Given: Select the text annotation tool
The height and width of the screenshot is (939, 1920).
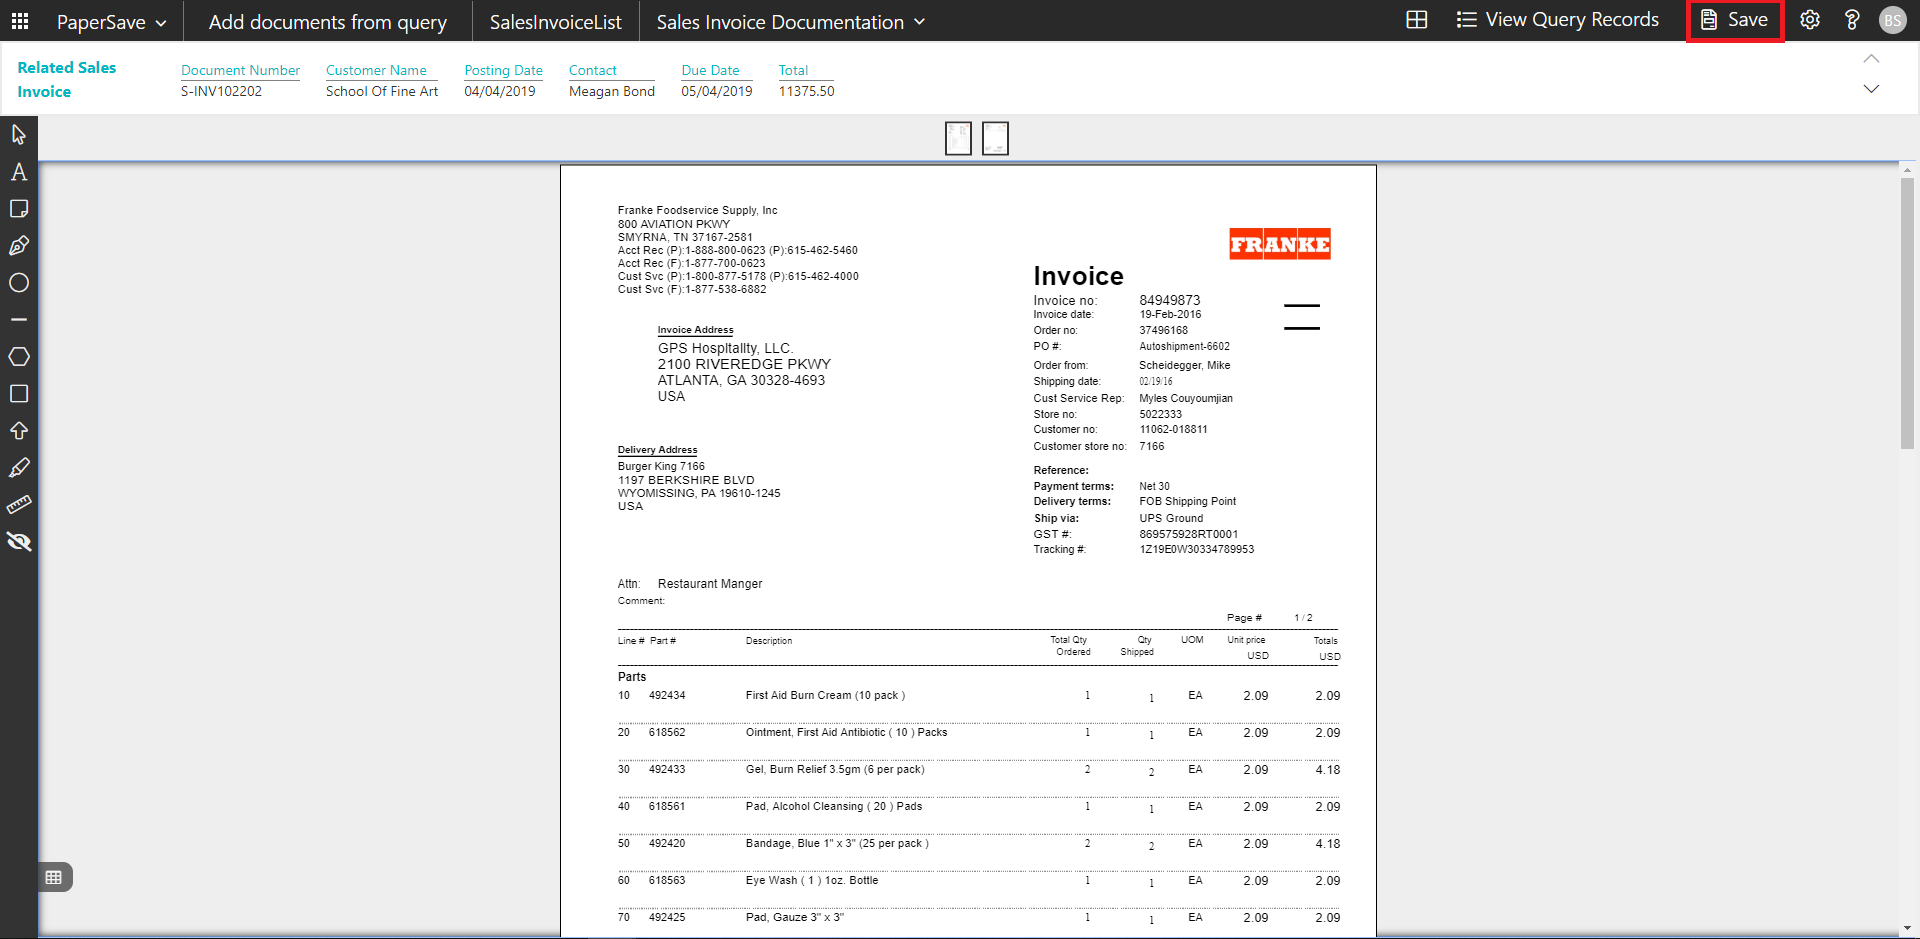Looking at the screenshot, I should 19,172.
